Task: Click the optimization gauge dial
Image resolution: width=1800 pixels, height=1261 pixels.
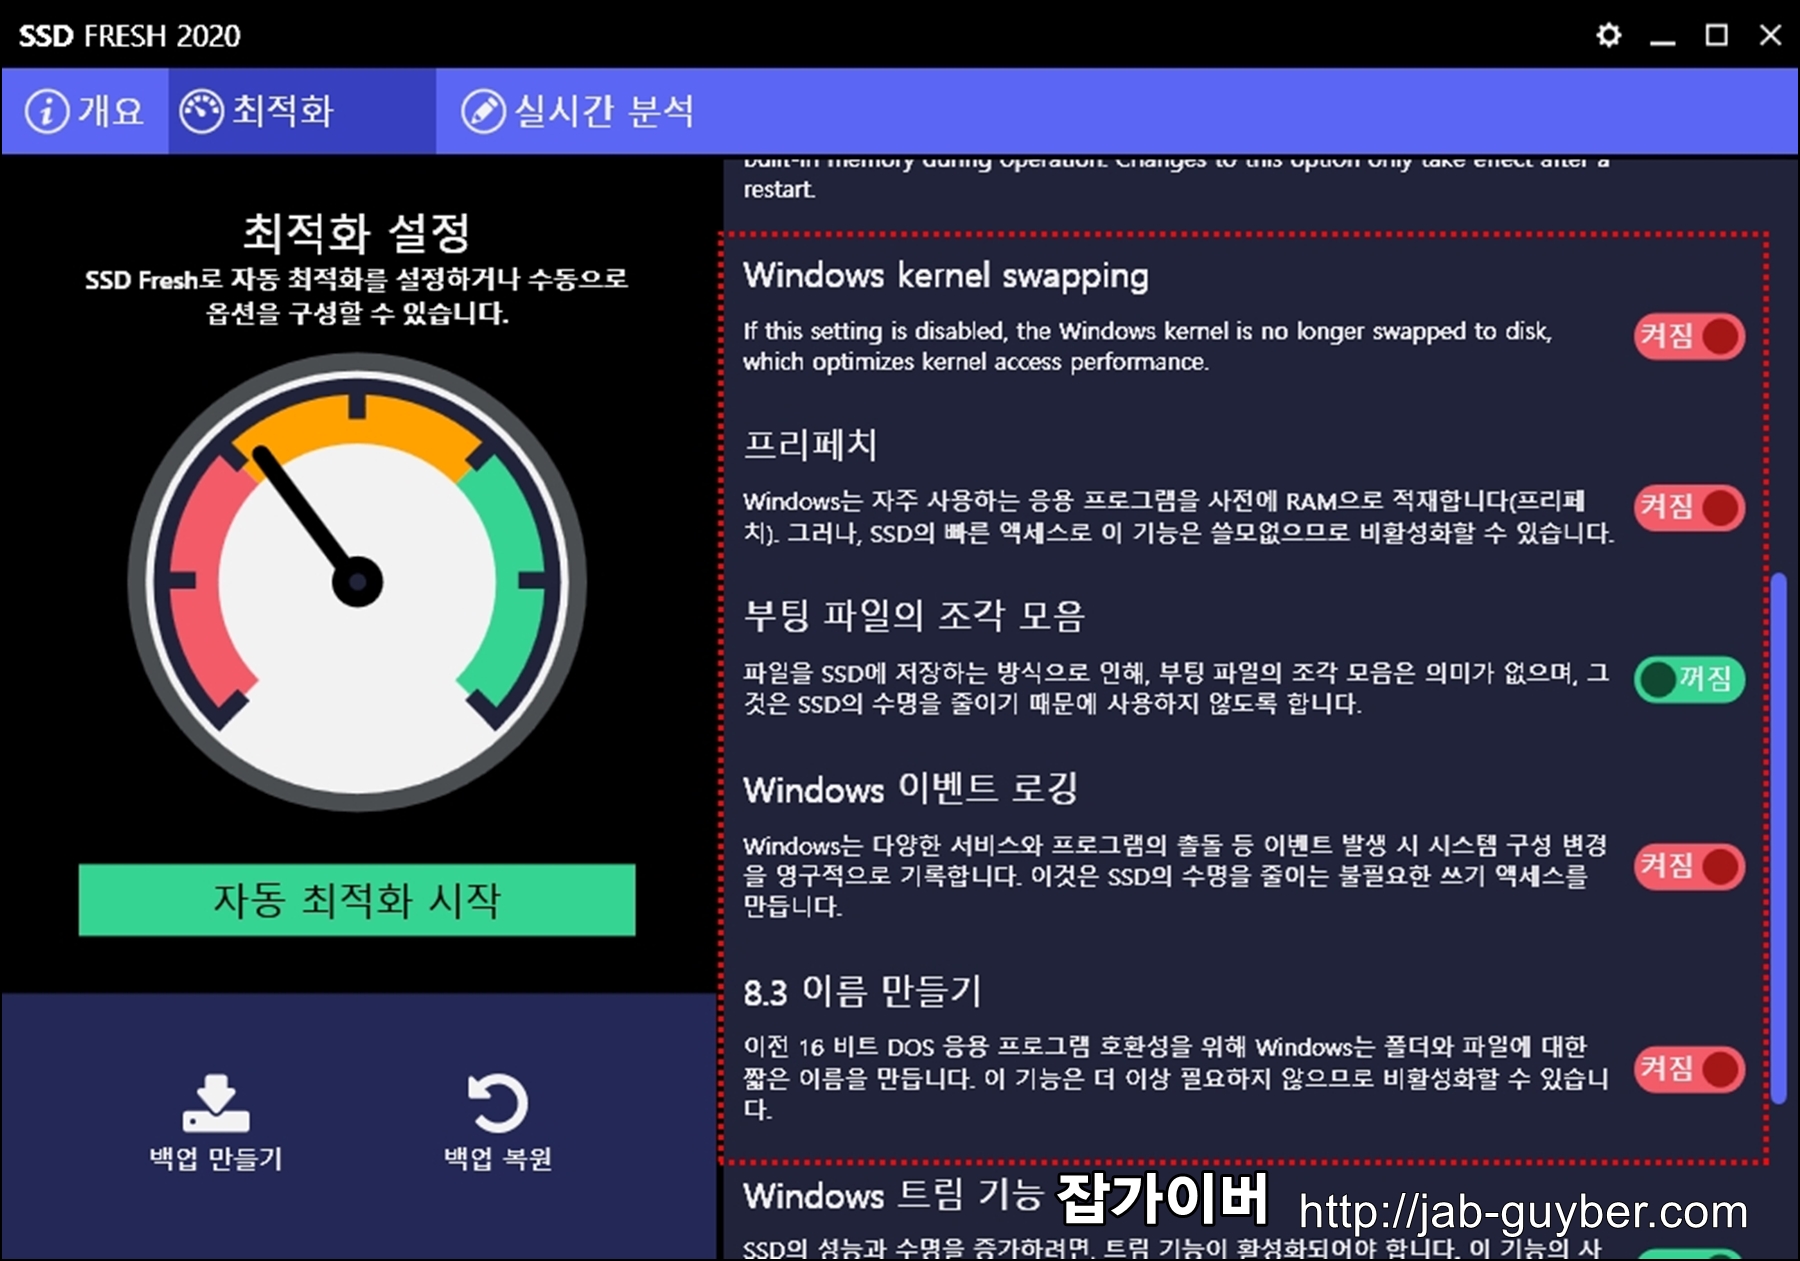Action: [x=357, y=582]
